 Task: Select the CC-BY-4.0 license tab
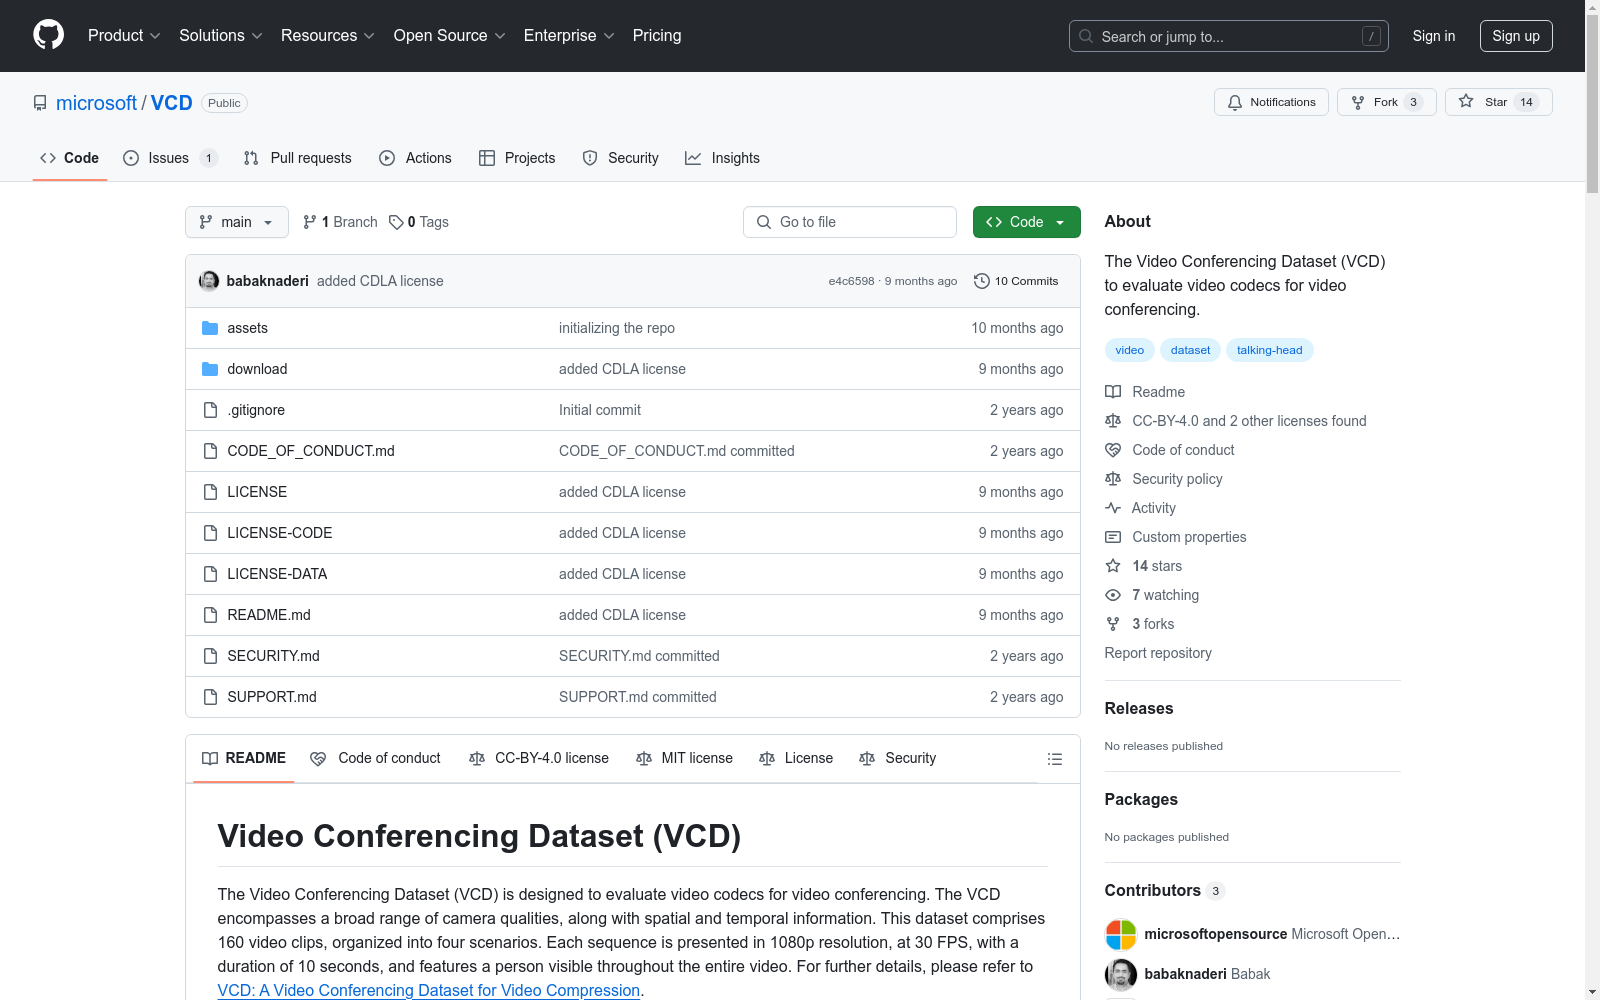539,758
